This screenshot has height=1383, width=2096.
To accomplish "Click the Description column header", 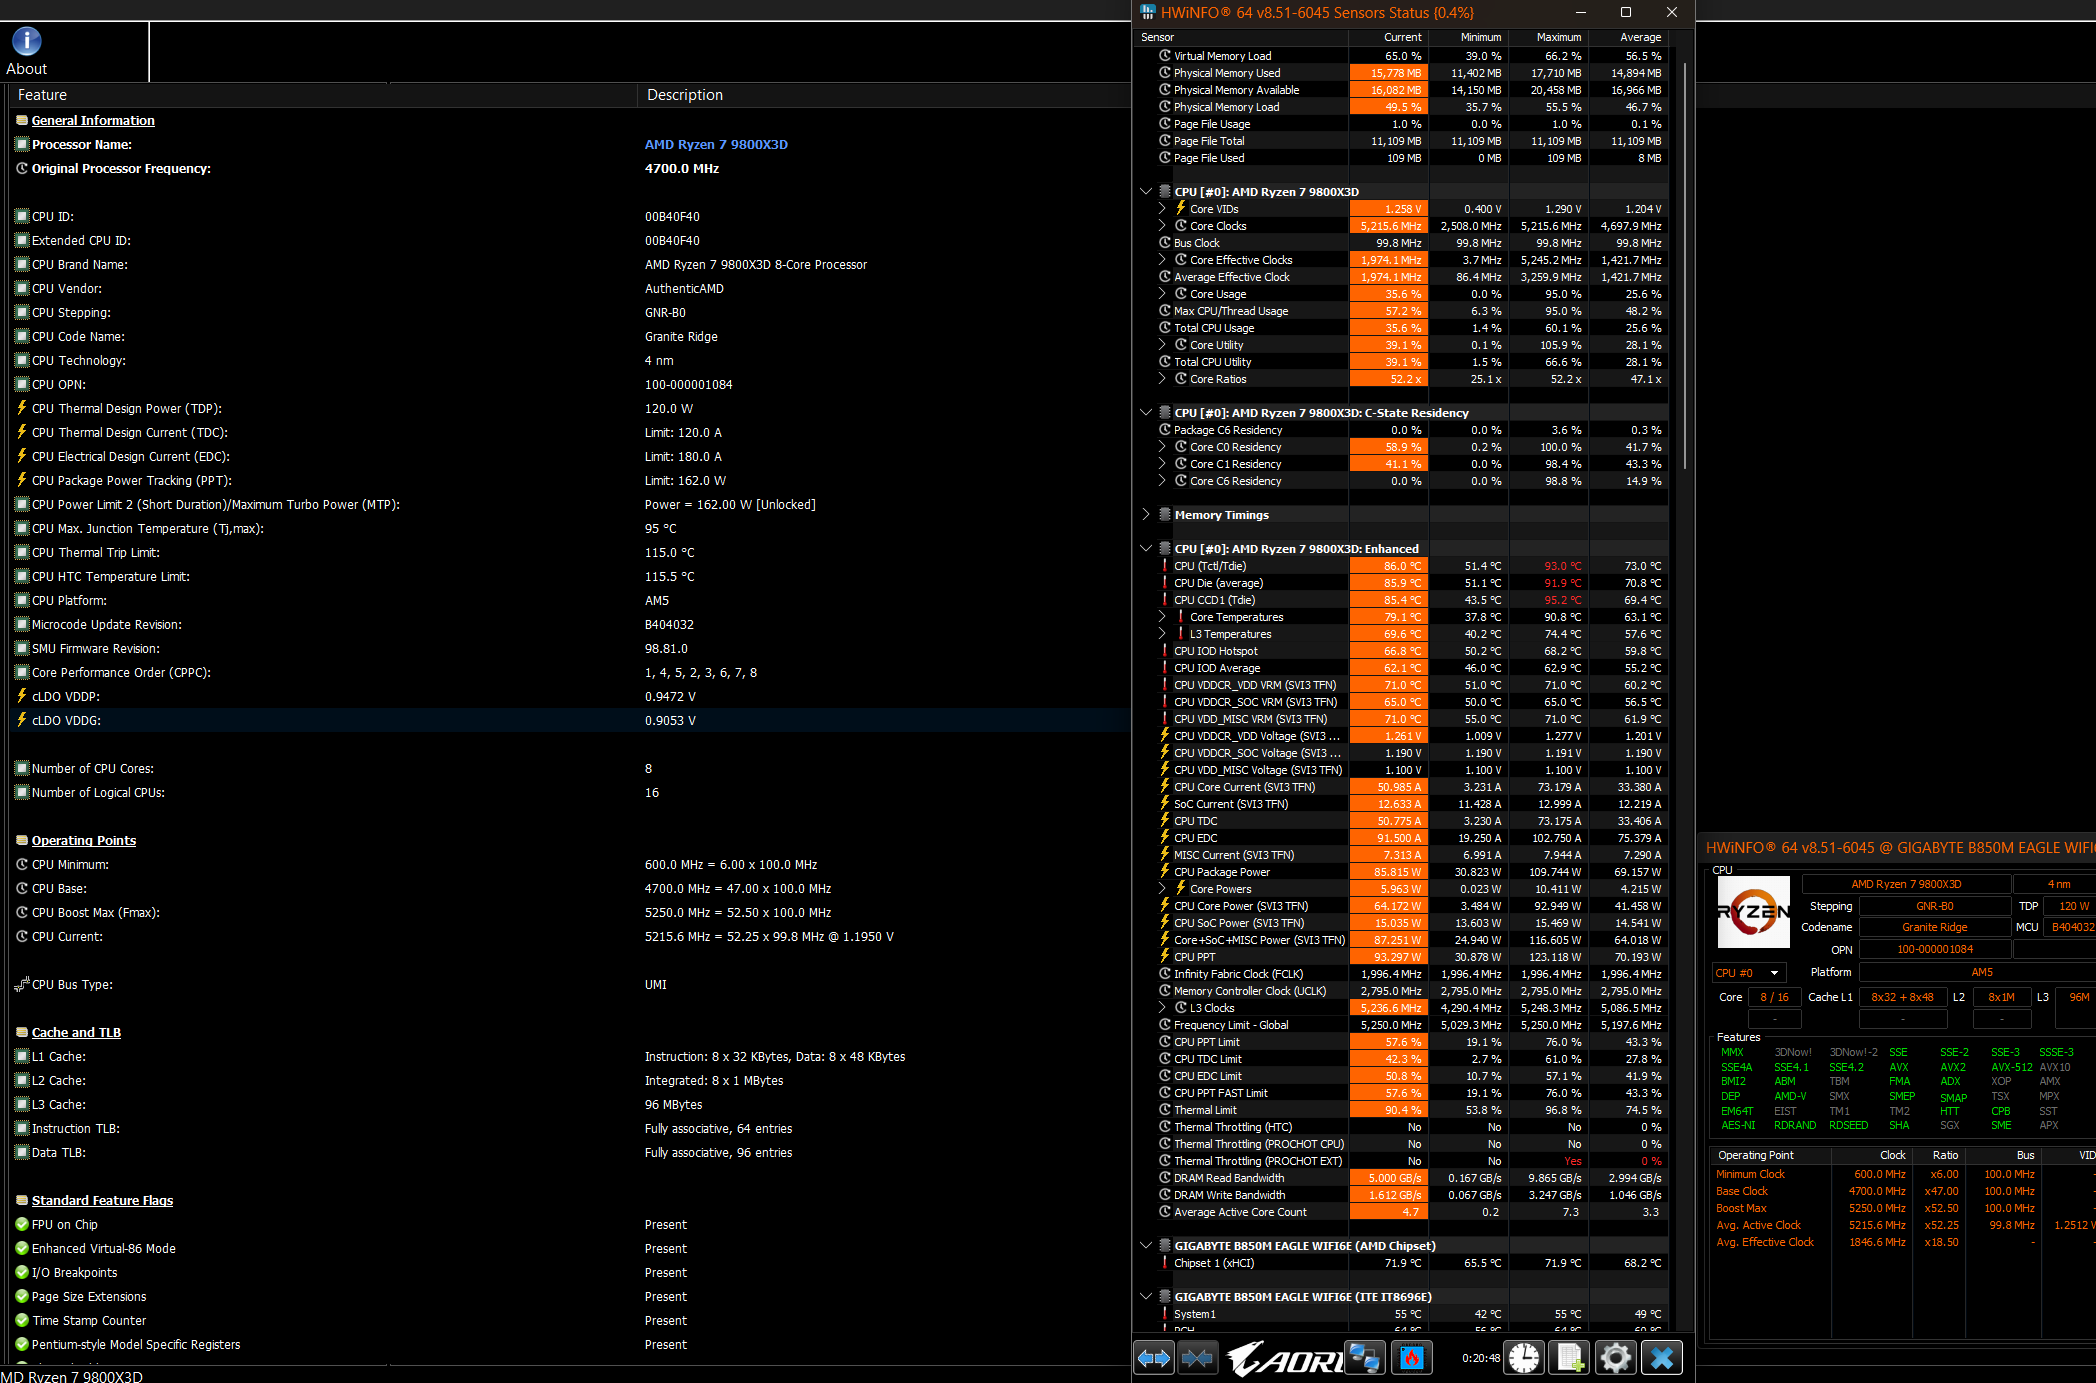I will click(x=884, y=95).
